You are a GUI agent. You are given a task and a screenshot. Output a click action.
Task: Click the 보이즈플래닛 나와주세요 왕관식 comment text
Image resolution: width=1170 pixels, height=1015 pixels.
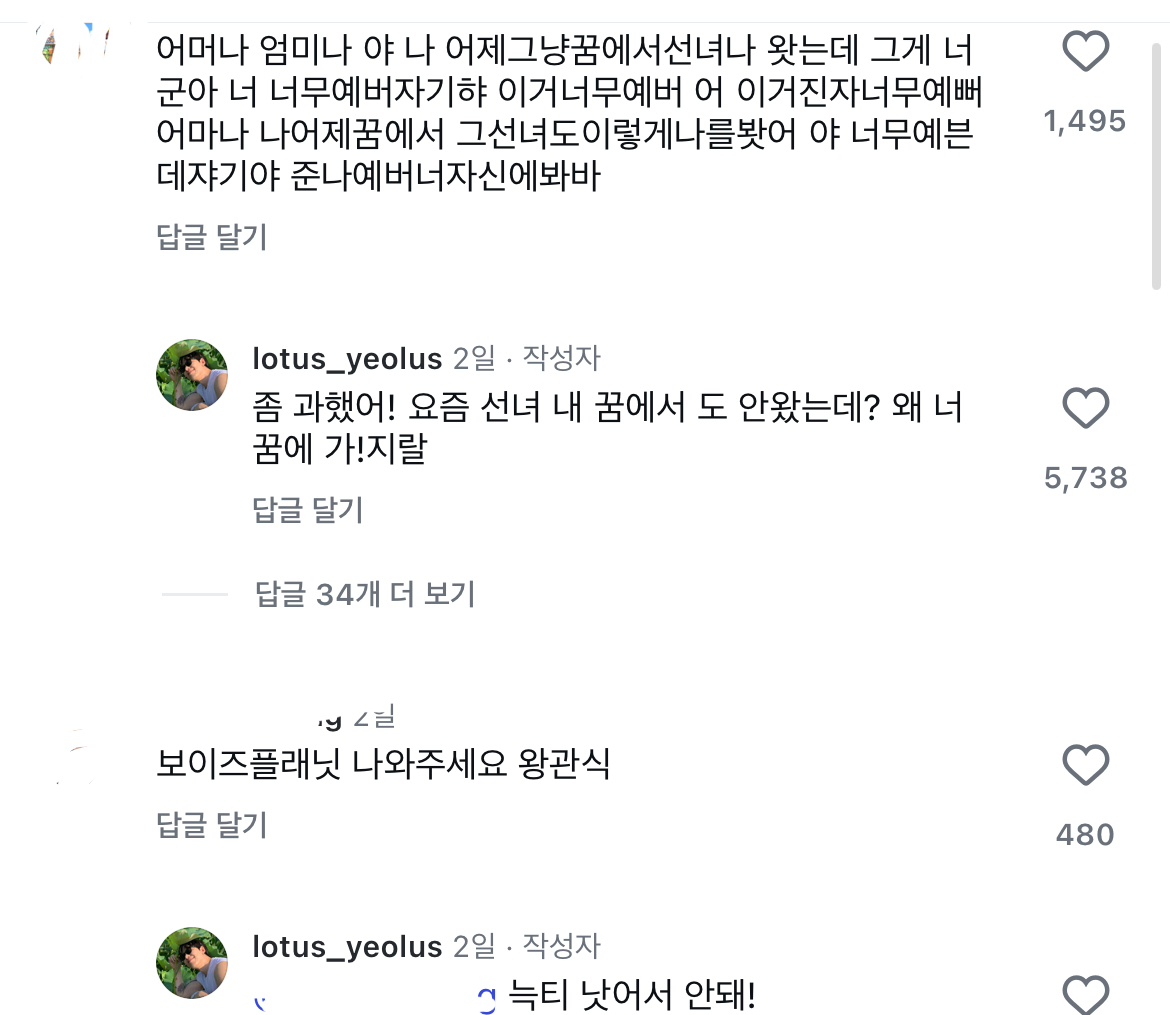383,766
